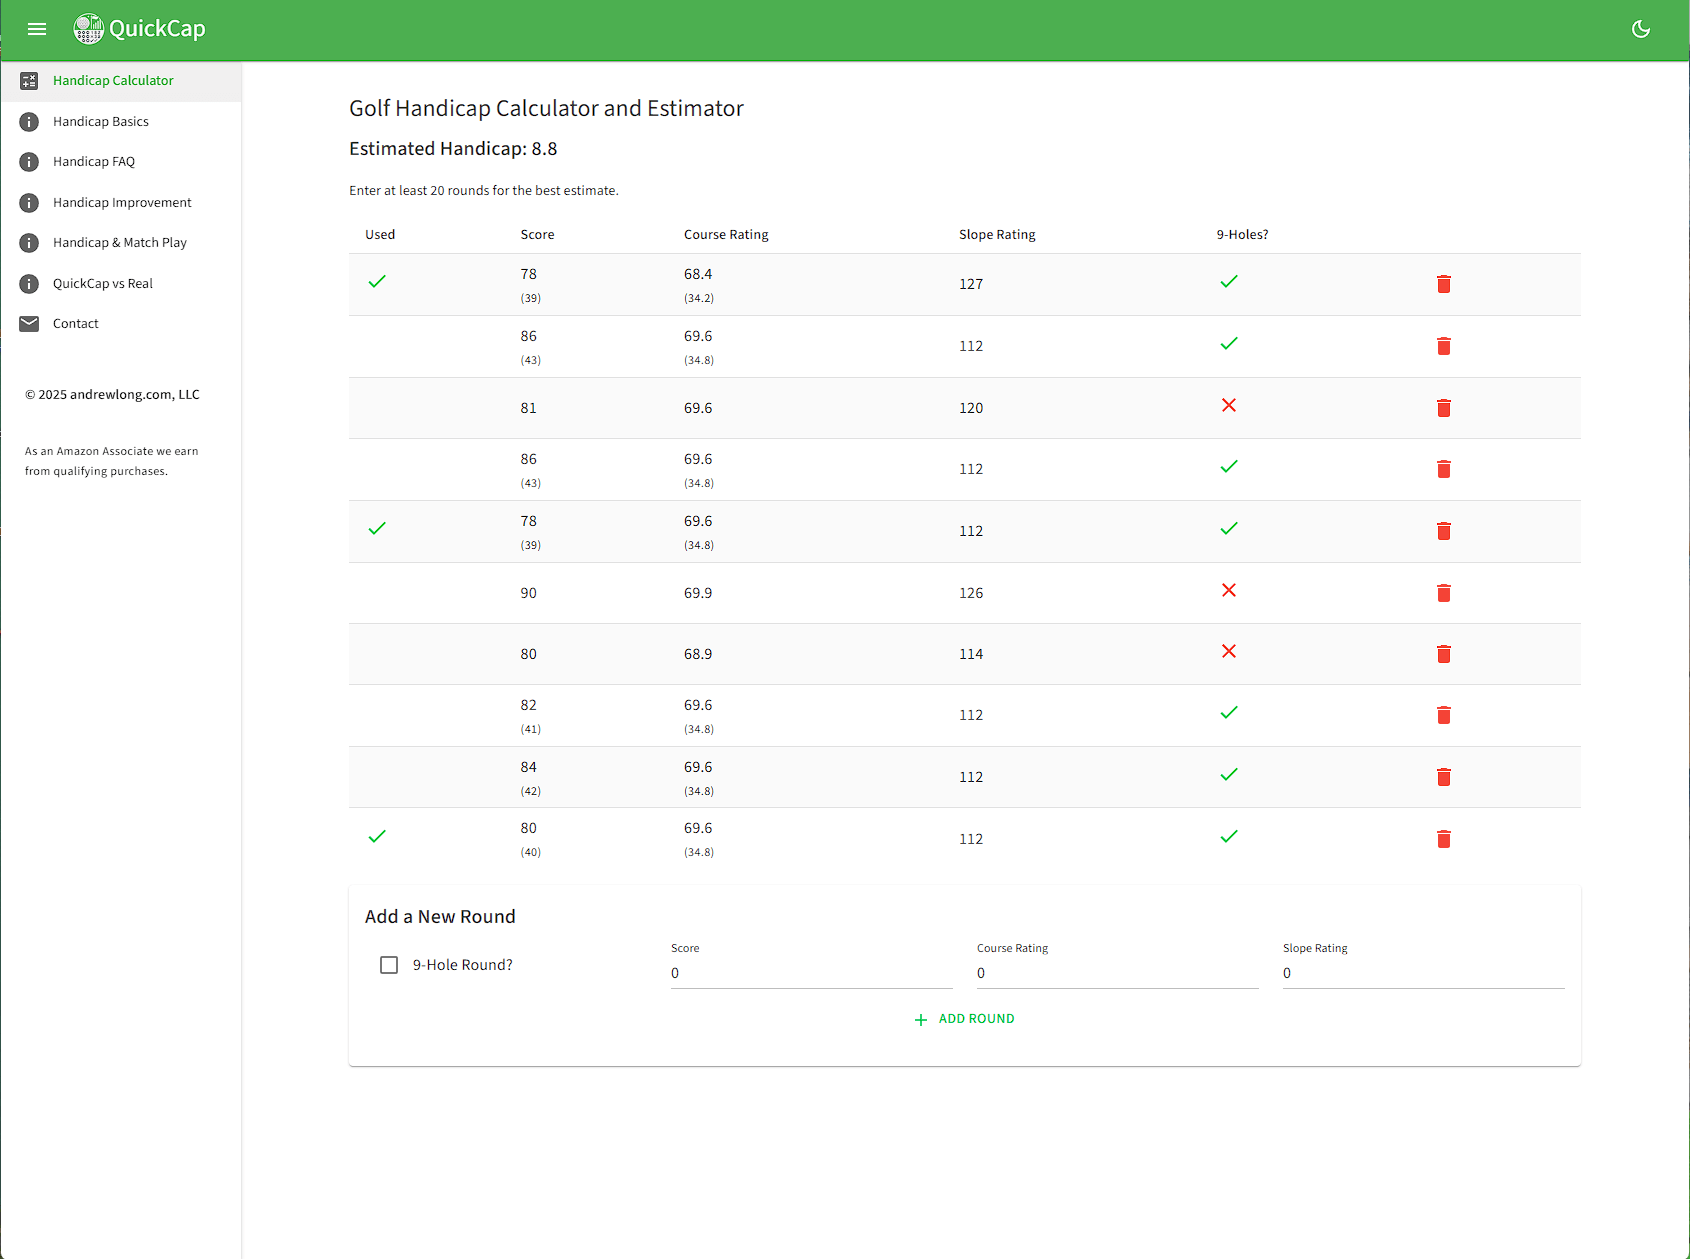Click the Contact envelope icon
The image size is (1690, 1259).
click(x=29, y=324)
